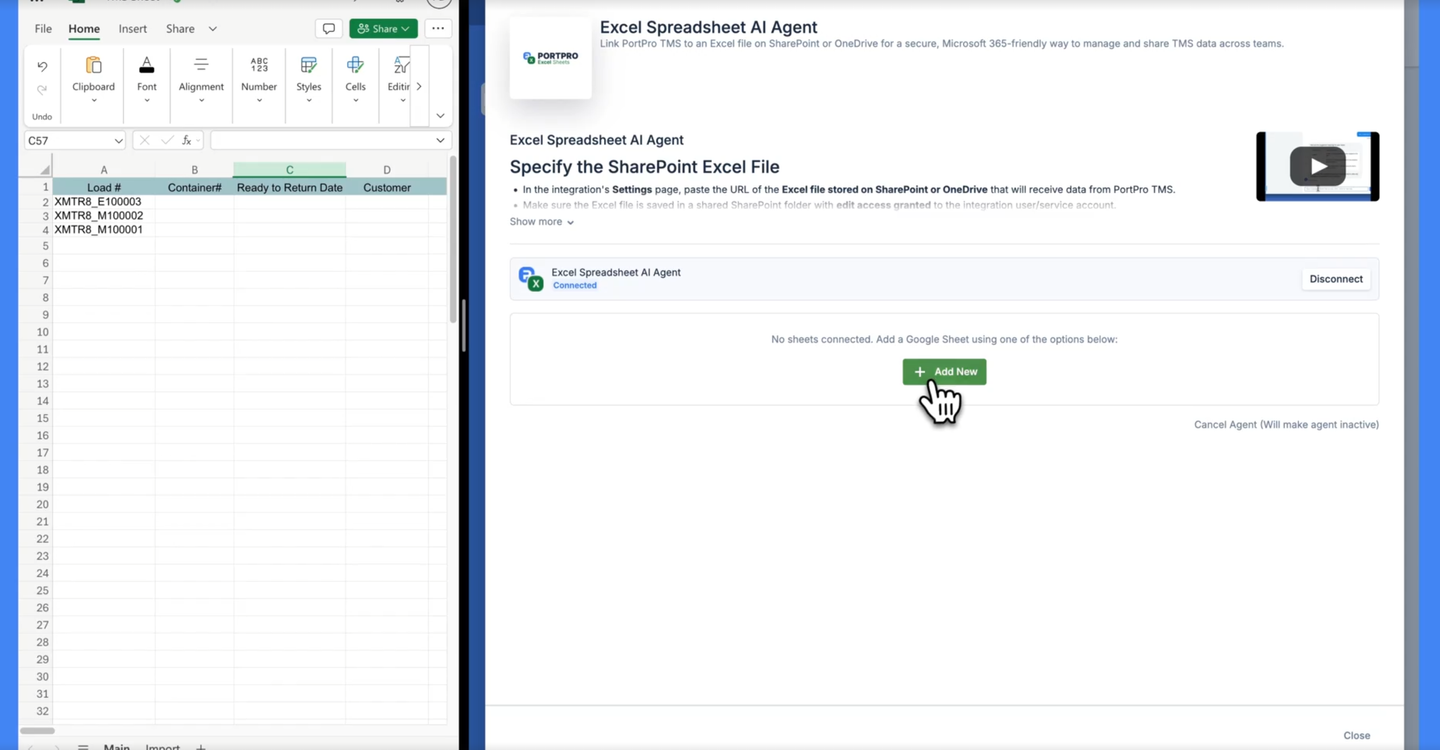This screenshot has height=750, width=1440.
Task: Click the fx insert function icon
Action: 187,141
